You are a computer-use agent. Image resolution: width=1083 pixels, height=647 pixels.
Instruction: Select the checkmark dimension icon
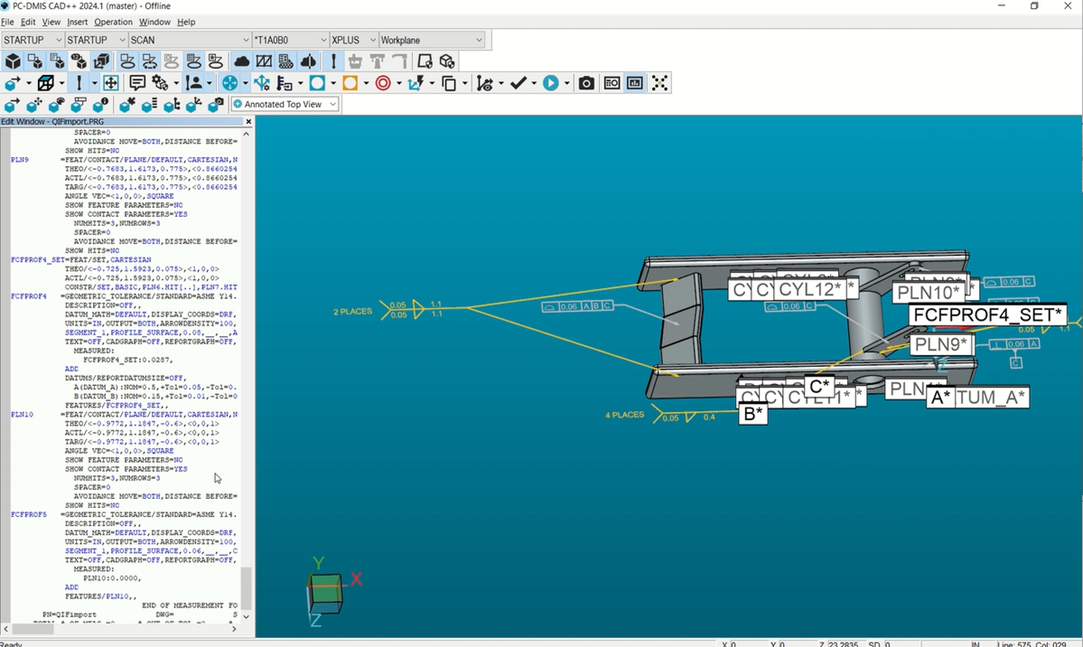(x=519, y=82)
